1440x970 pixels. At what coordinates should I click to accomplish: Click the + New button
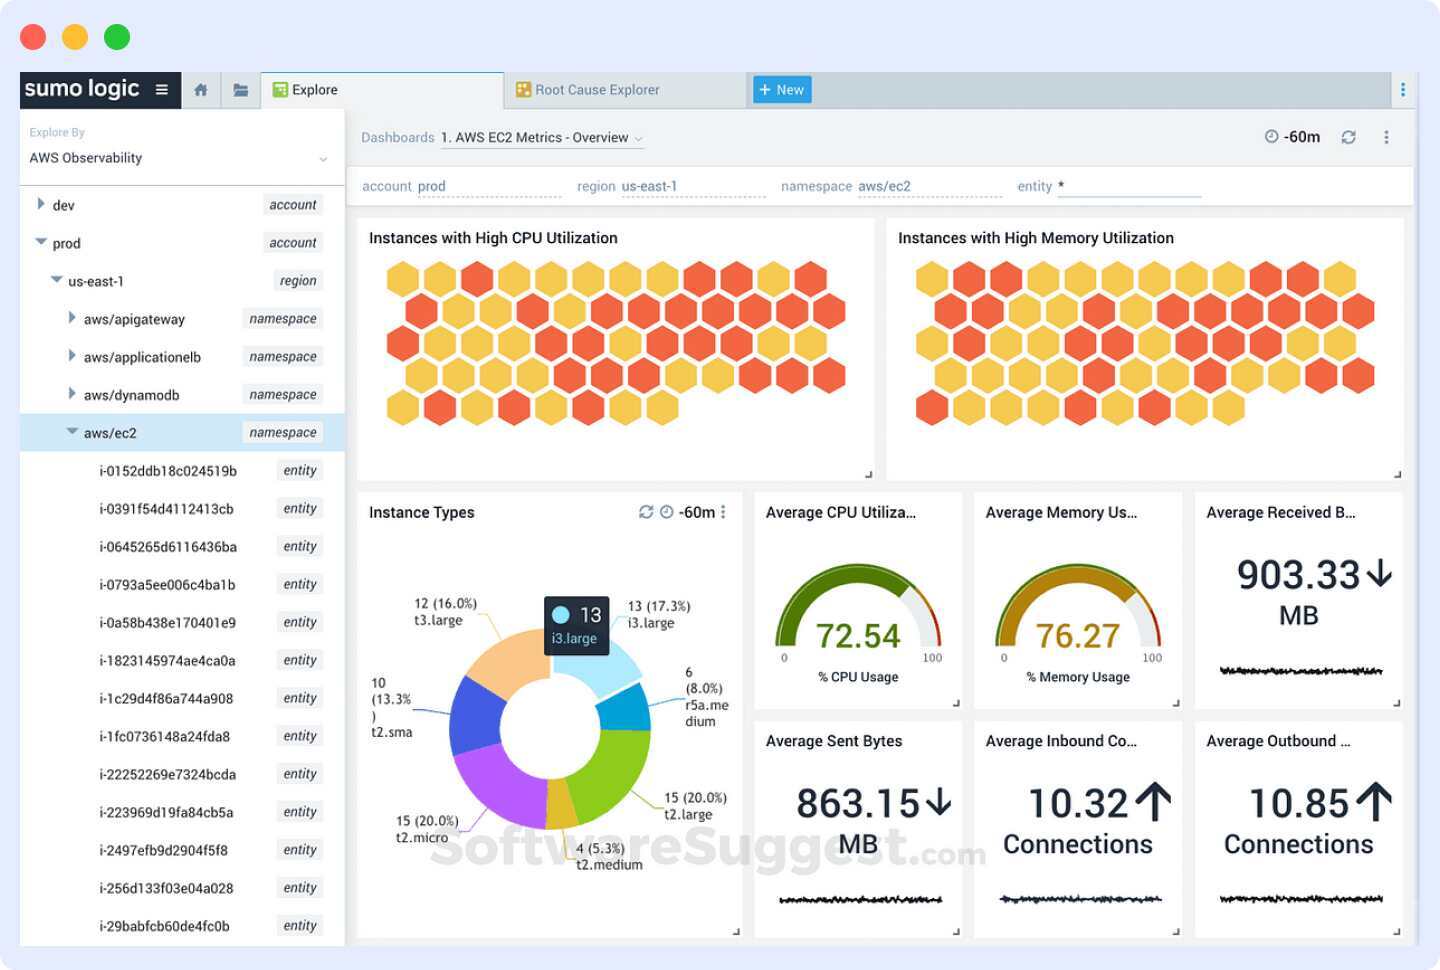tap(781, 89)
